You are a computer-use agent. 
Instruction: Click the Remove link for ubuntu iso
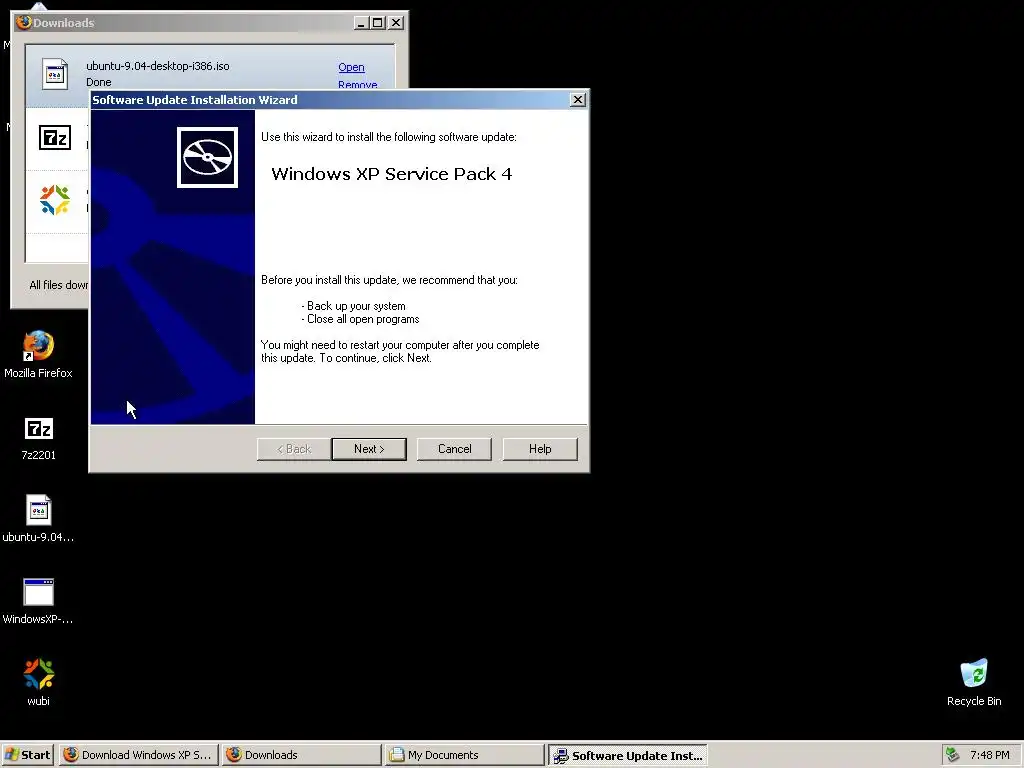358,85
